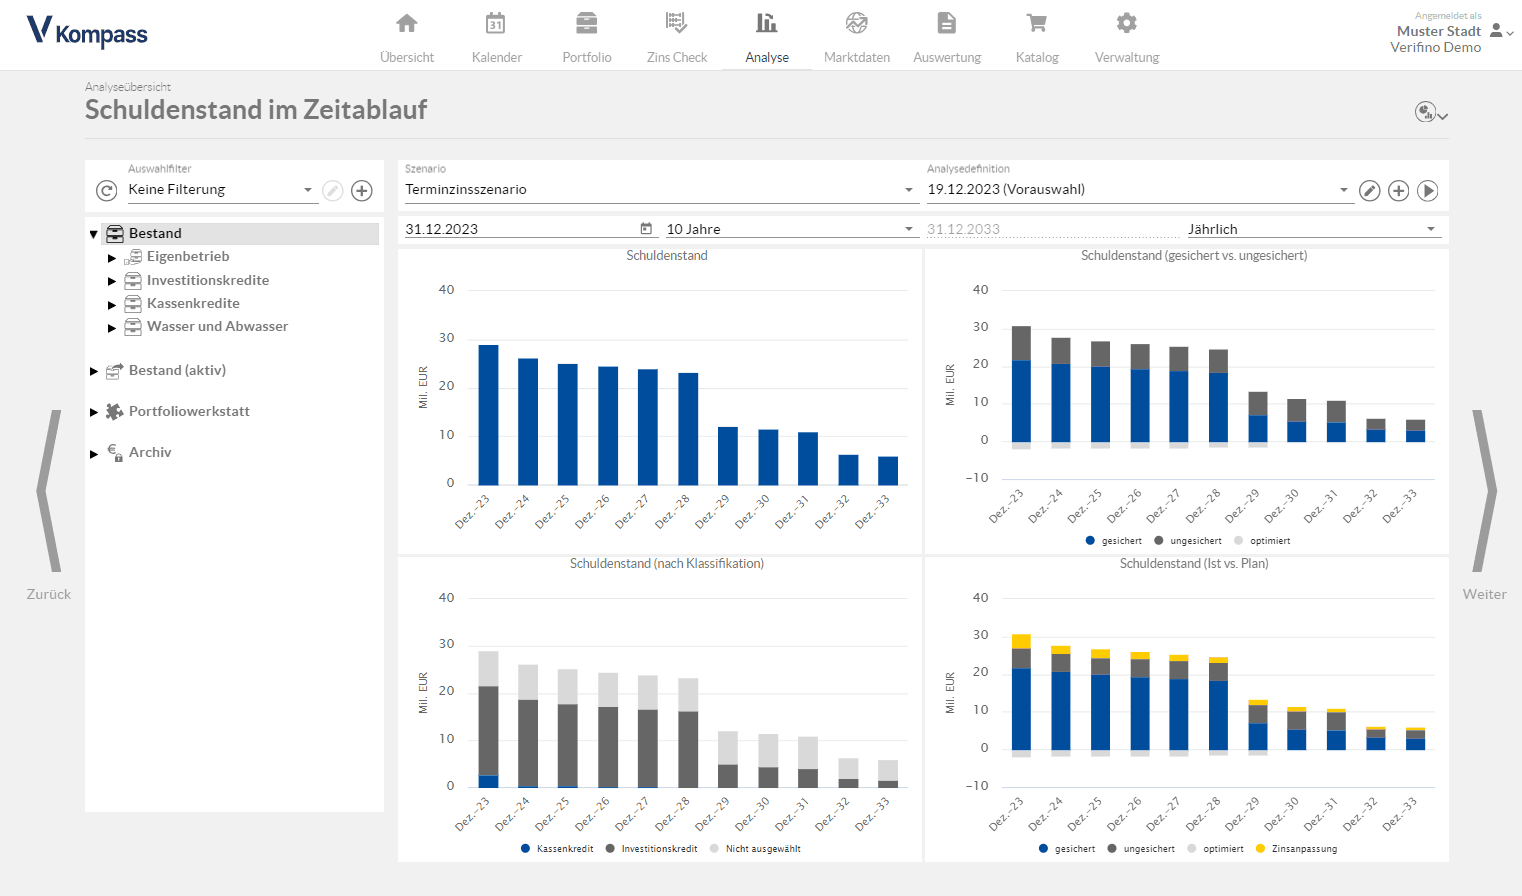This screenshot has width=1522, height=896.
Task: Toggle 'Zinsanpassung' legend series
Action: [1296, 849]
